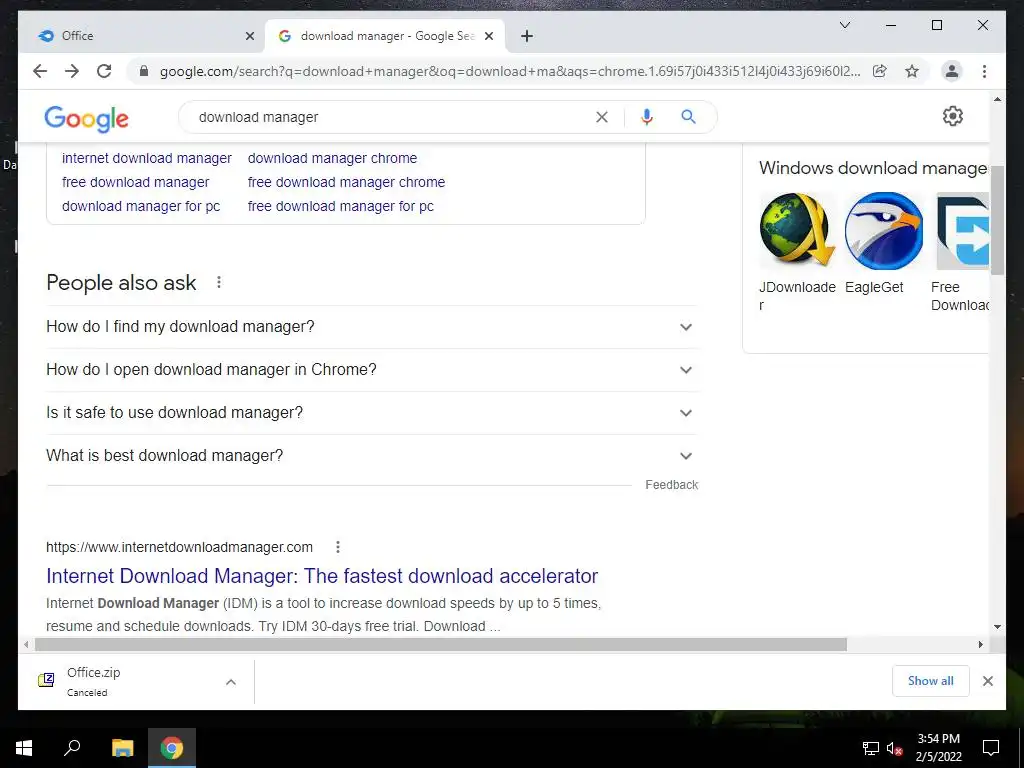This screenshot has height=768, width=1024.
Task: Open the notification center icon
Action: tap(991, 748)
